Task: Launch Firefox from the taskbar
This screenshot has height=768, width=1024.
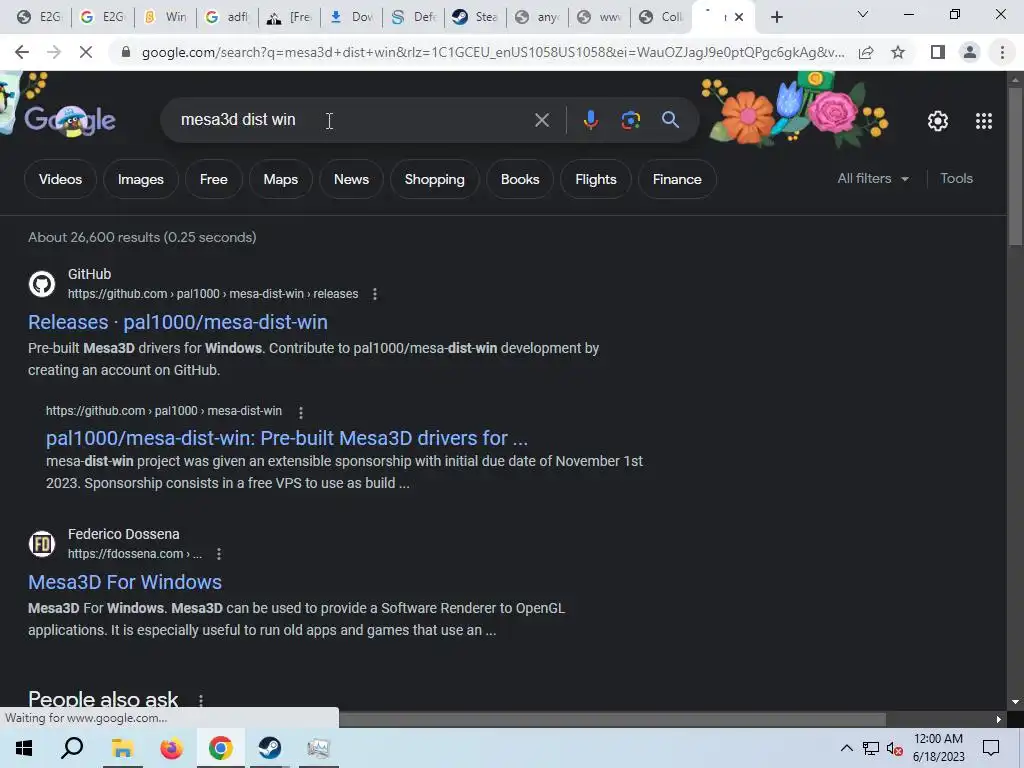Action: click(171, 748)
